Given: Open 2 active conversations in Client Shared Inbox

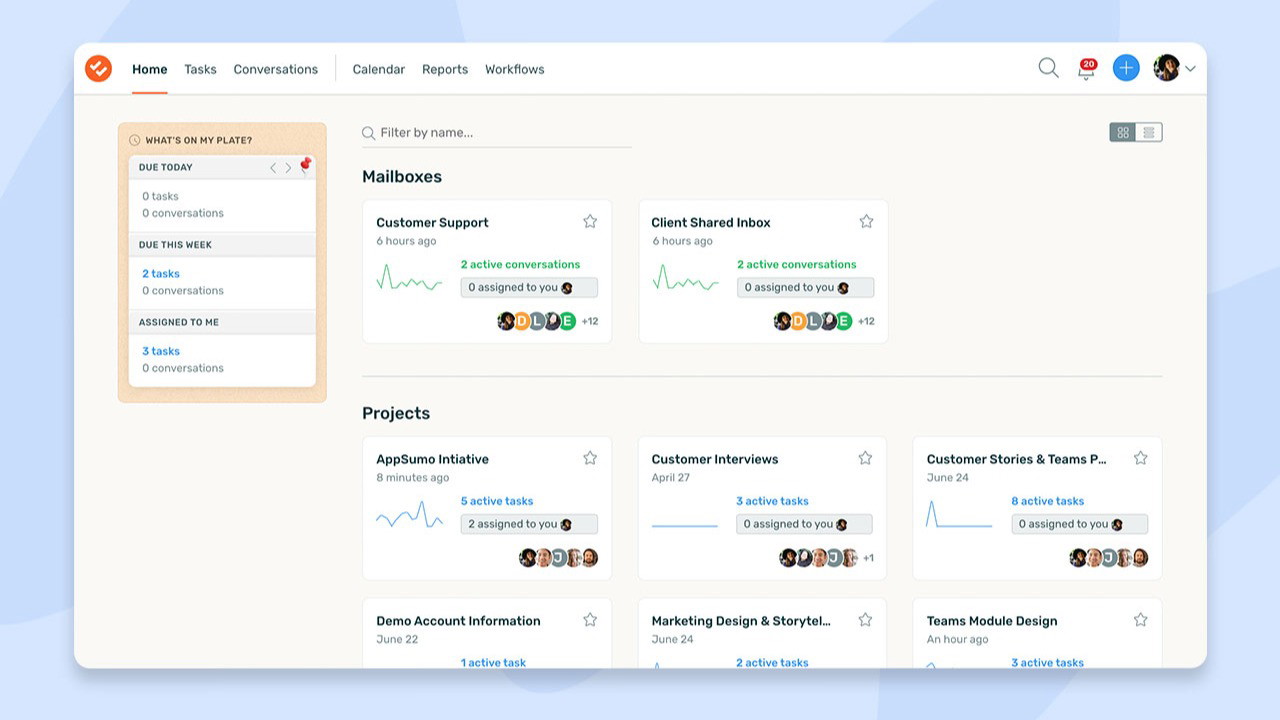Looking at the screenshot, I should [x=797, y=264].
